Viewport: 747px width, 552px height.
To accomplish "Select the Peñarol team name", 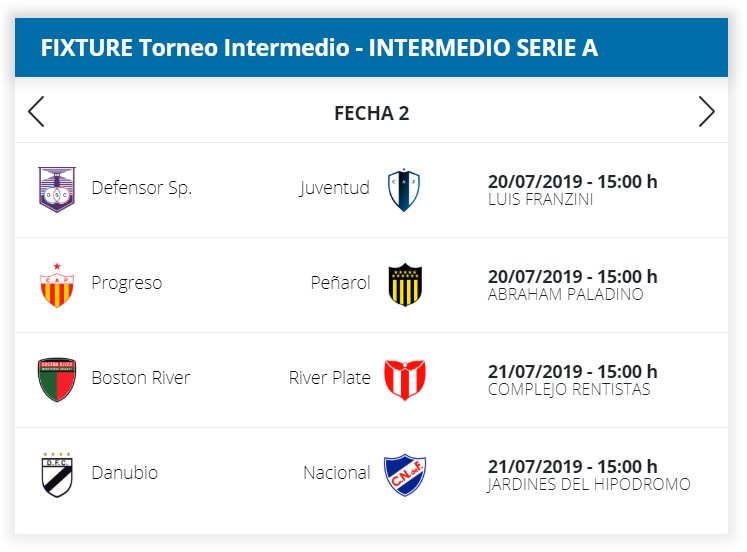I will click(x=340, y=283).
